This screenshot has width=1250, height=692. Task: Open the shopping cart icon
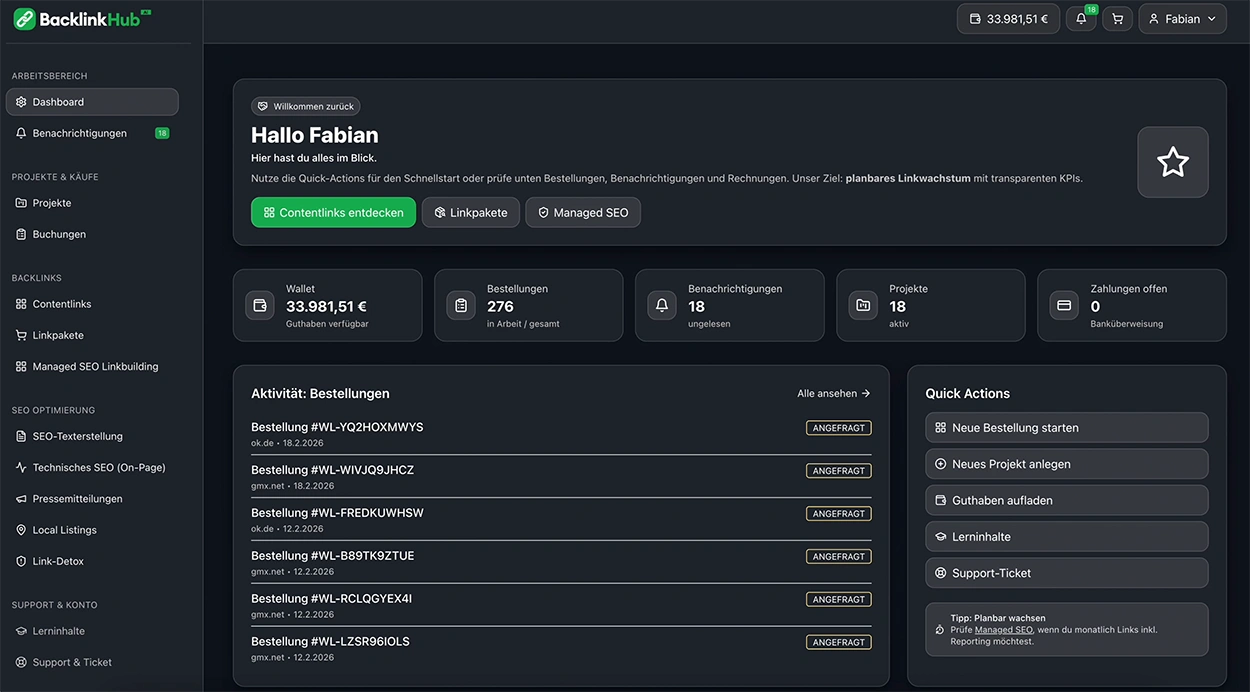click(x=1117, y=19)
